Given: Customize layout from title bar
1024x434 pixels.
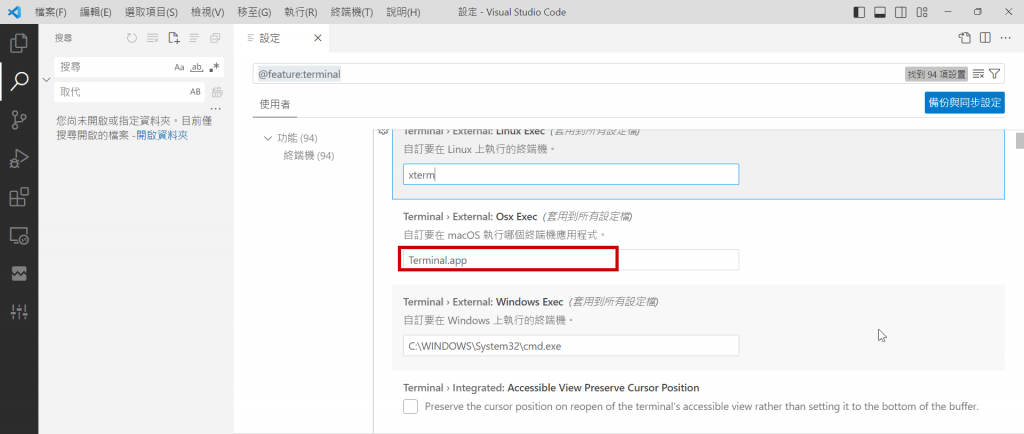Looking at the screenshot, I should (x=922, y=12).
